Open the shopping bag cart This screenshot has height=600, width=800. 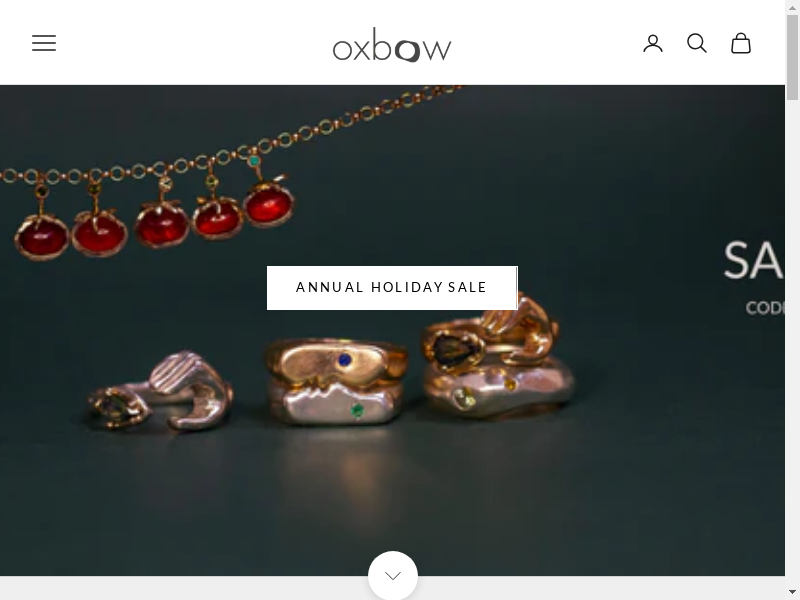point(741,43)
